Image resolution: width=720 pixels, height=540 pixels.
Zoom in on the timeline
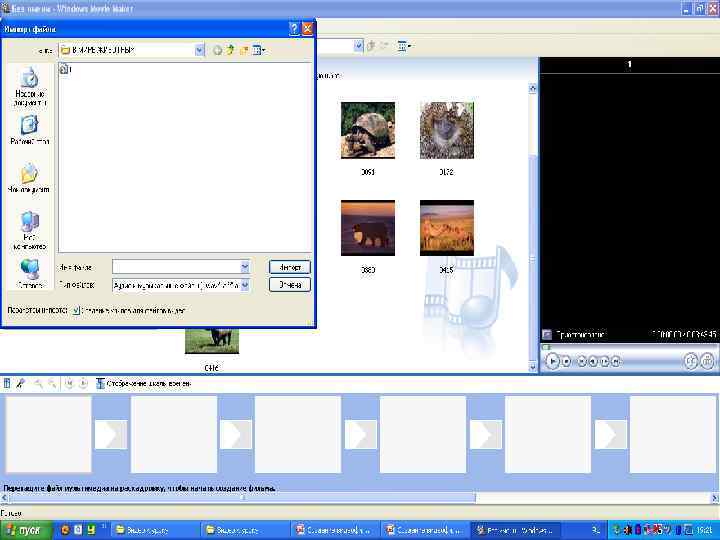(39, 383)
